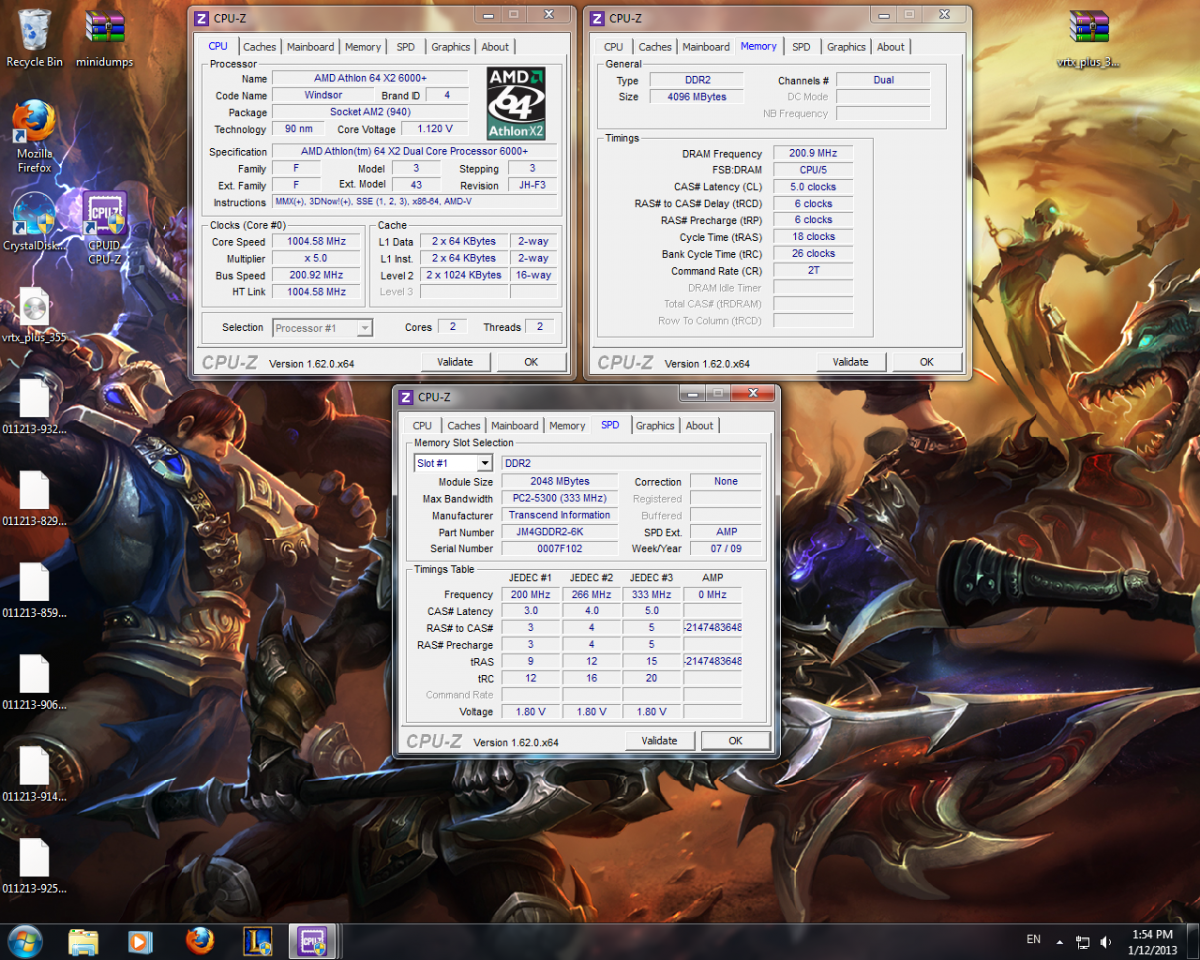Select the 011213-914 dump file
This screenshot has width=1200, height=960.
(x=34, y=775)
